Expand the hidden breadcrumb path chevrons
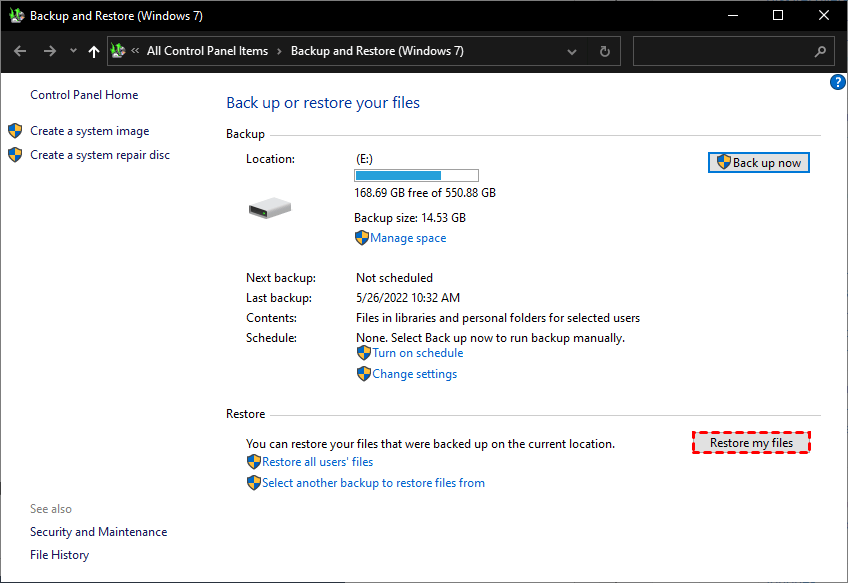The image size is (848, 583). [136, 51]
